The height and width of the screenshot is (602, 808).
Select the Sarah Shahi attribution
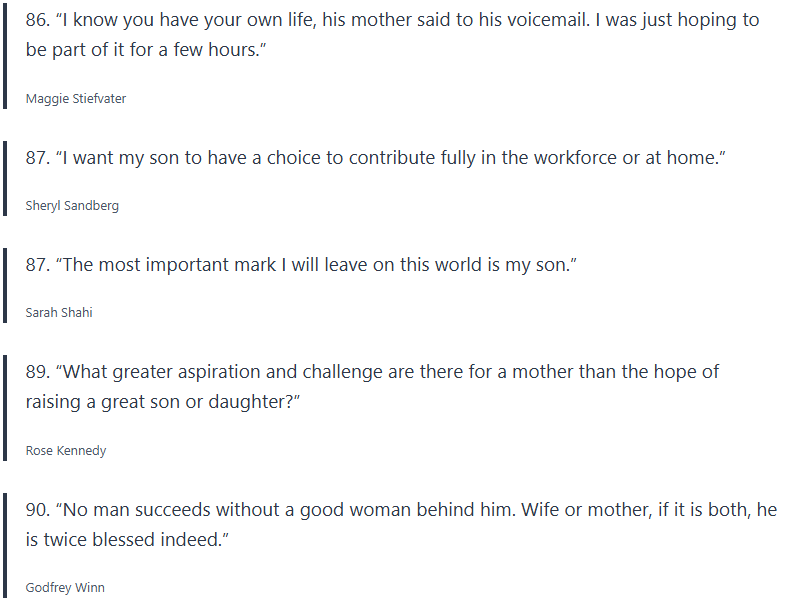tap(59, 313)
